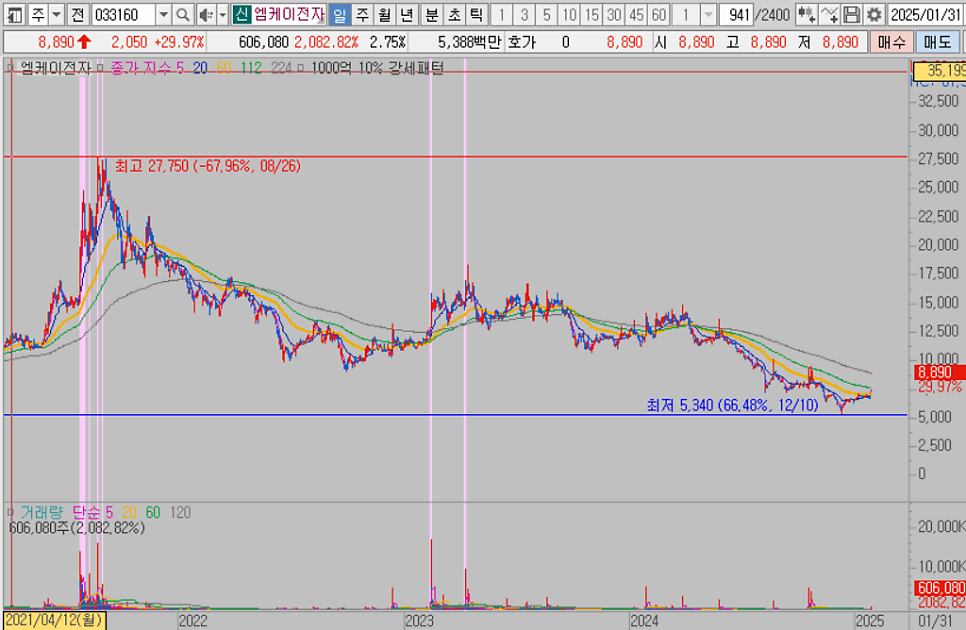Click red 8,890 price tag on axis

939,372
